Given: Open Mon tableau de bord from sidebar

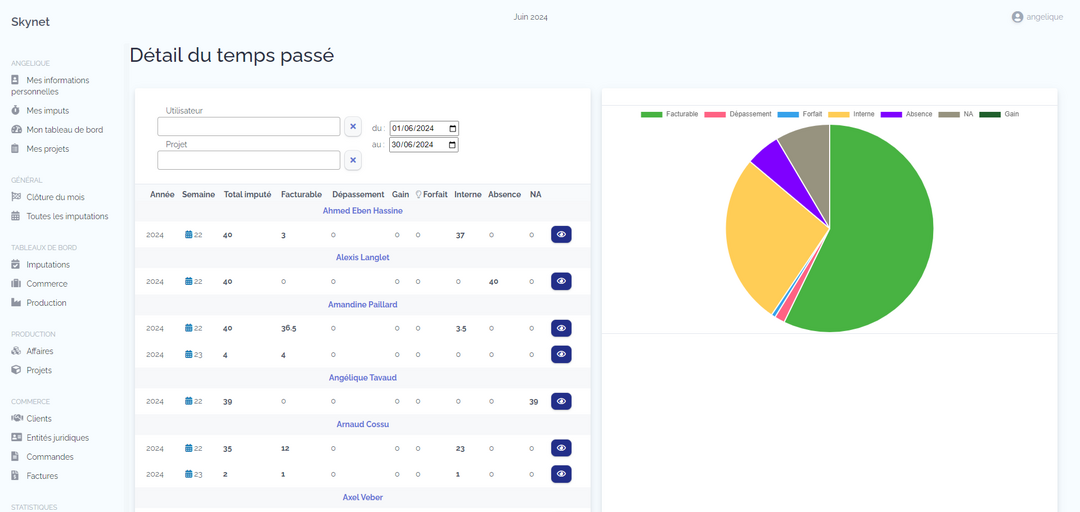Looking at the screenshot, I should click(64, 130).
